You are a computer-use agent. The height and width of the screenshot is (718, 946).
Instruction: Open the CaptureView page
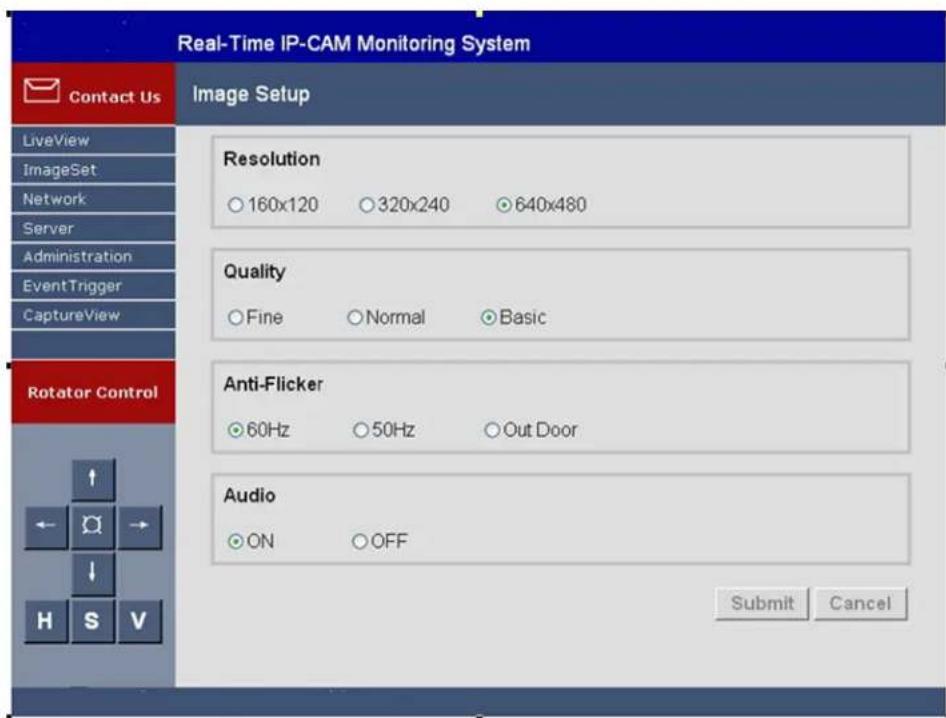[x=94, y=315]
